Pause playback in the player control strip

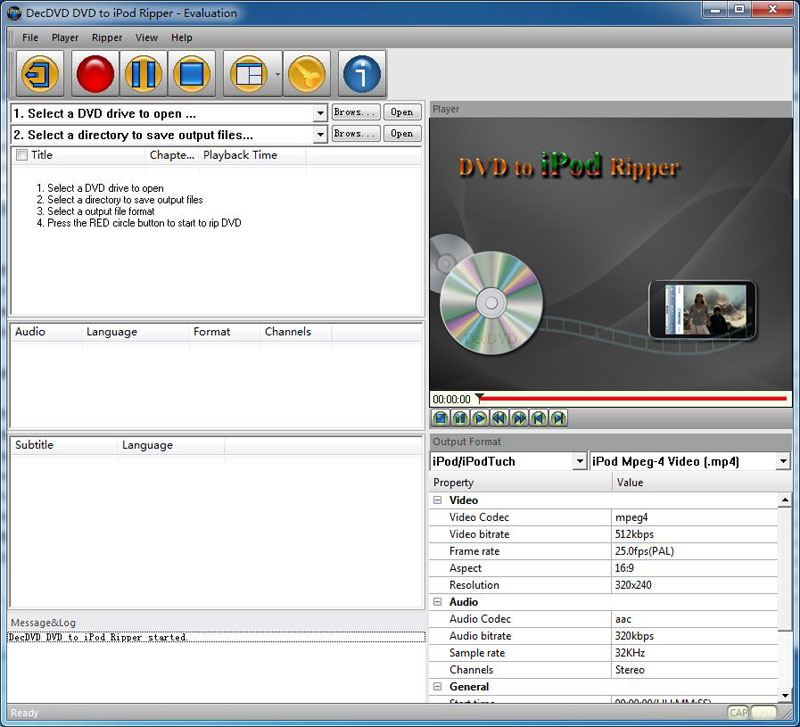pos(460,418)
